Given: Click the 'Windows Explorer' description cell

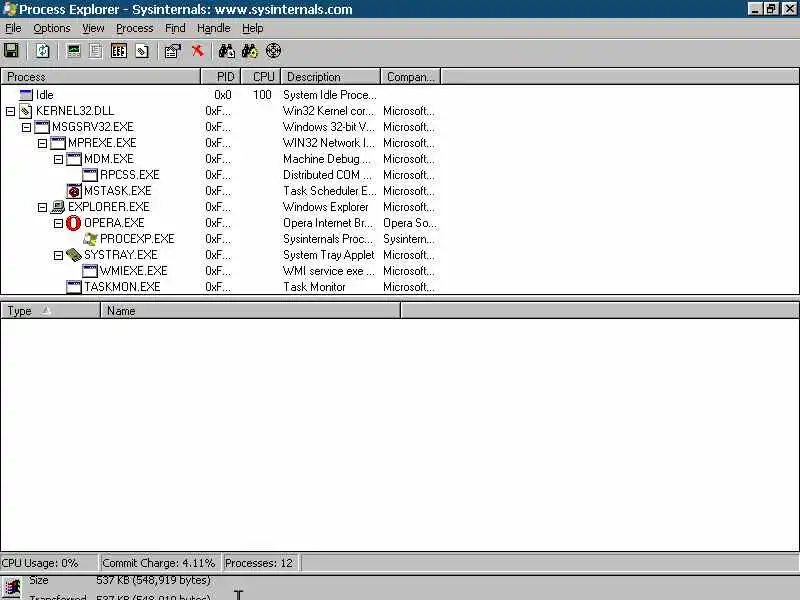Looking at the screenshot, I should (x=326, y=207).
